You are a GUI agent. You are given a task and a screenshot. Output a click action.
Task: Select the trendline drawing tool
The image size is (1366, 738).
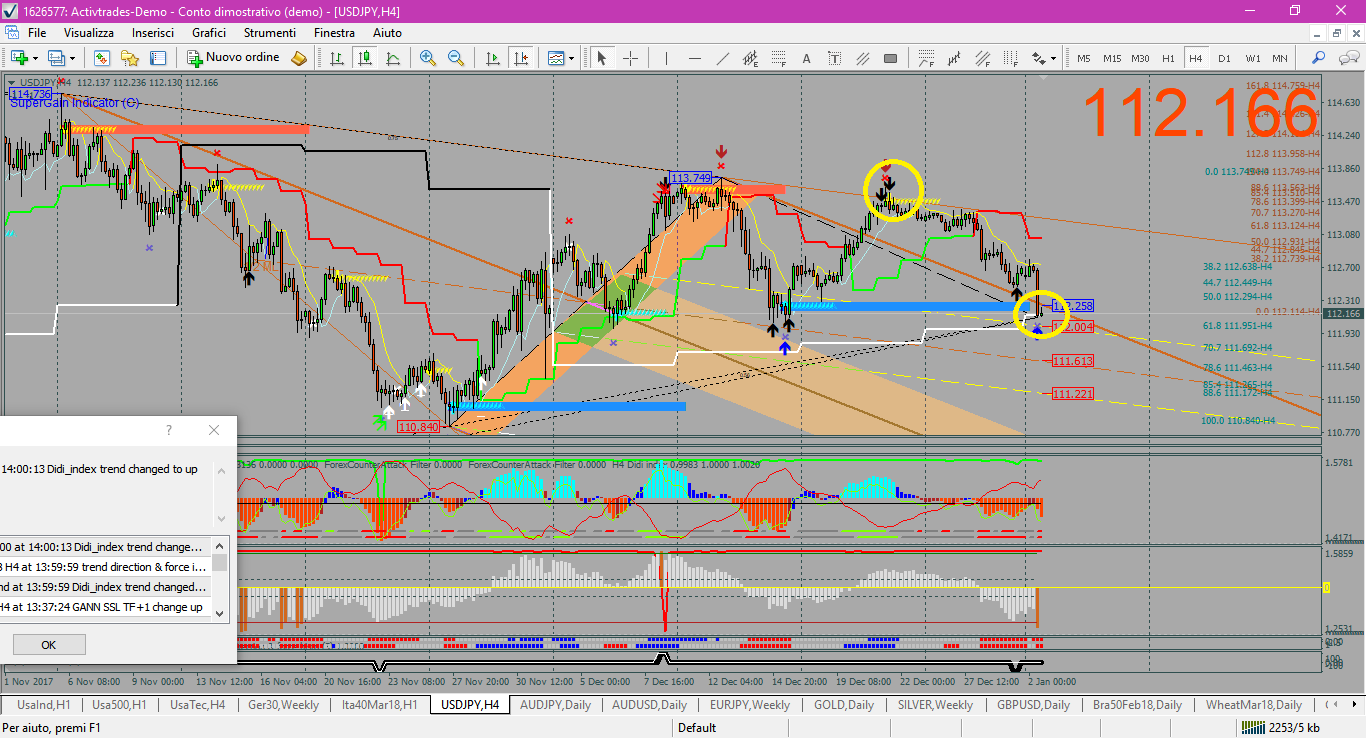point(723,58)
